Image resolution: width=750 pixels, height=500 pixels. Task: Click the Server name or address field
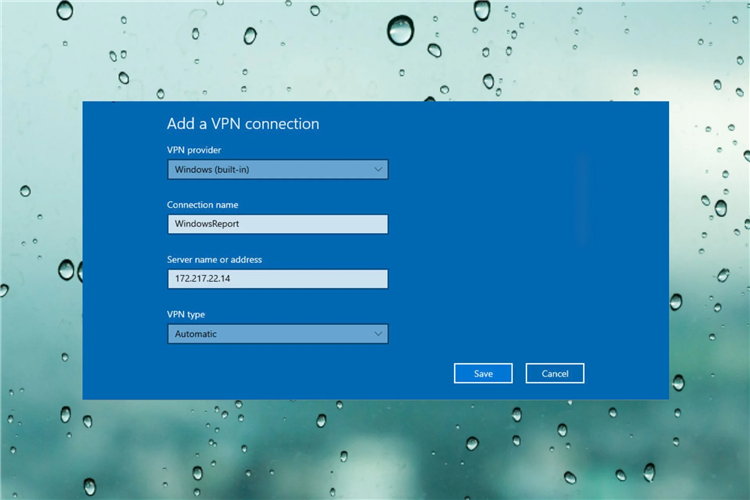point(277,279)
